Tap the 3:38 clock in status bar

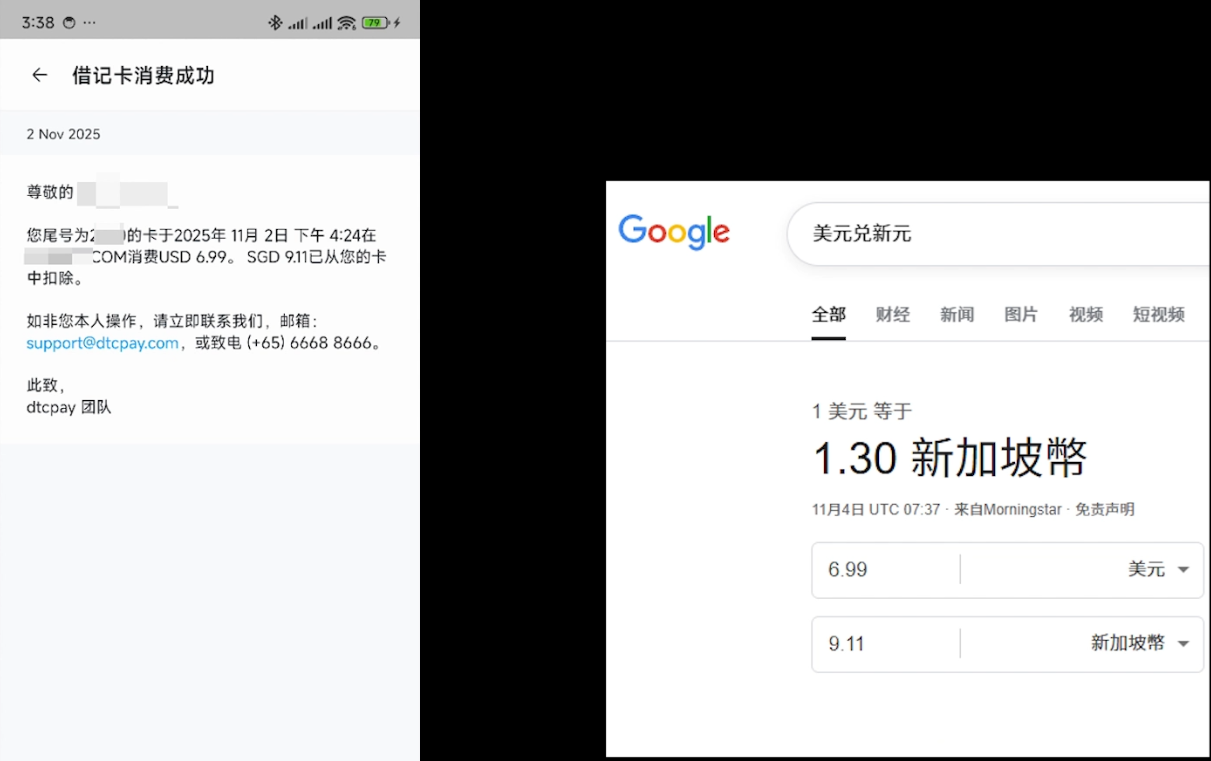[x=38, y=22]
